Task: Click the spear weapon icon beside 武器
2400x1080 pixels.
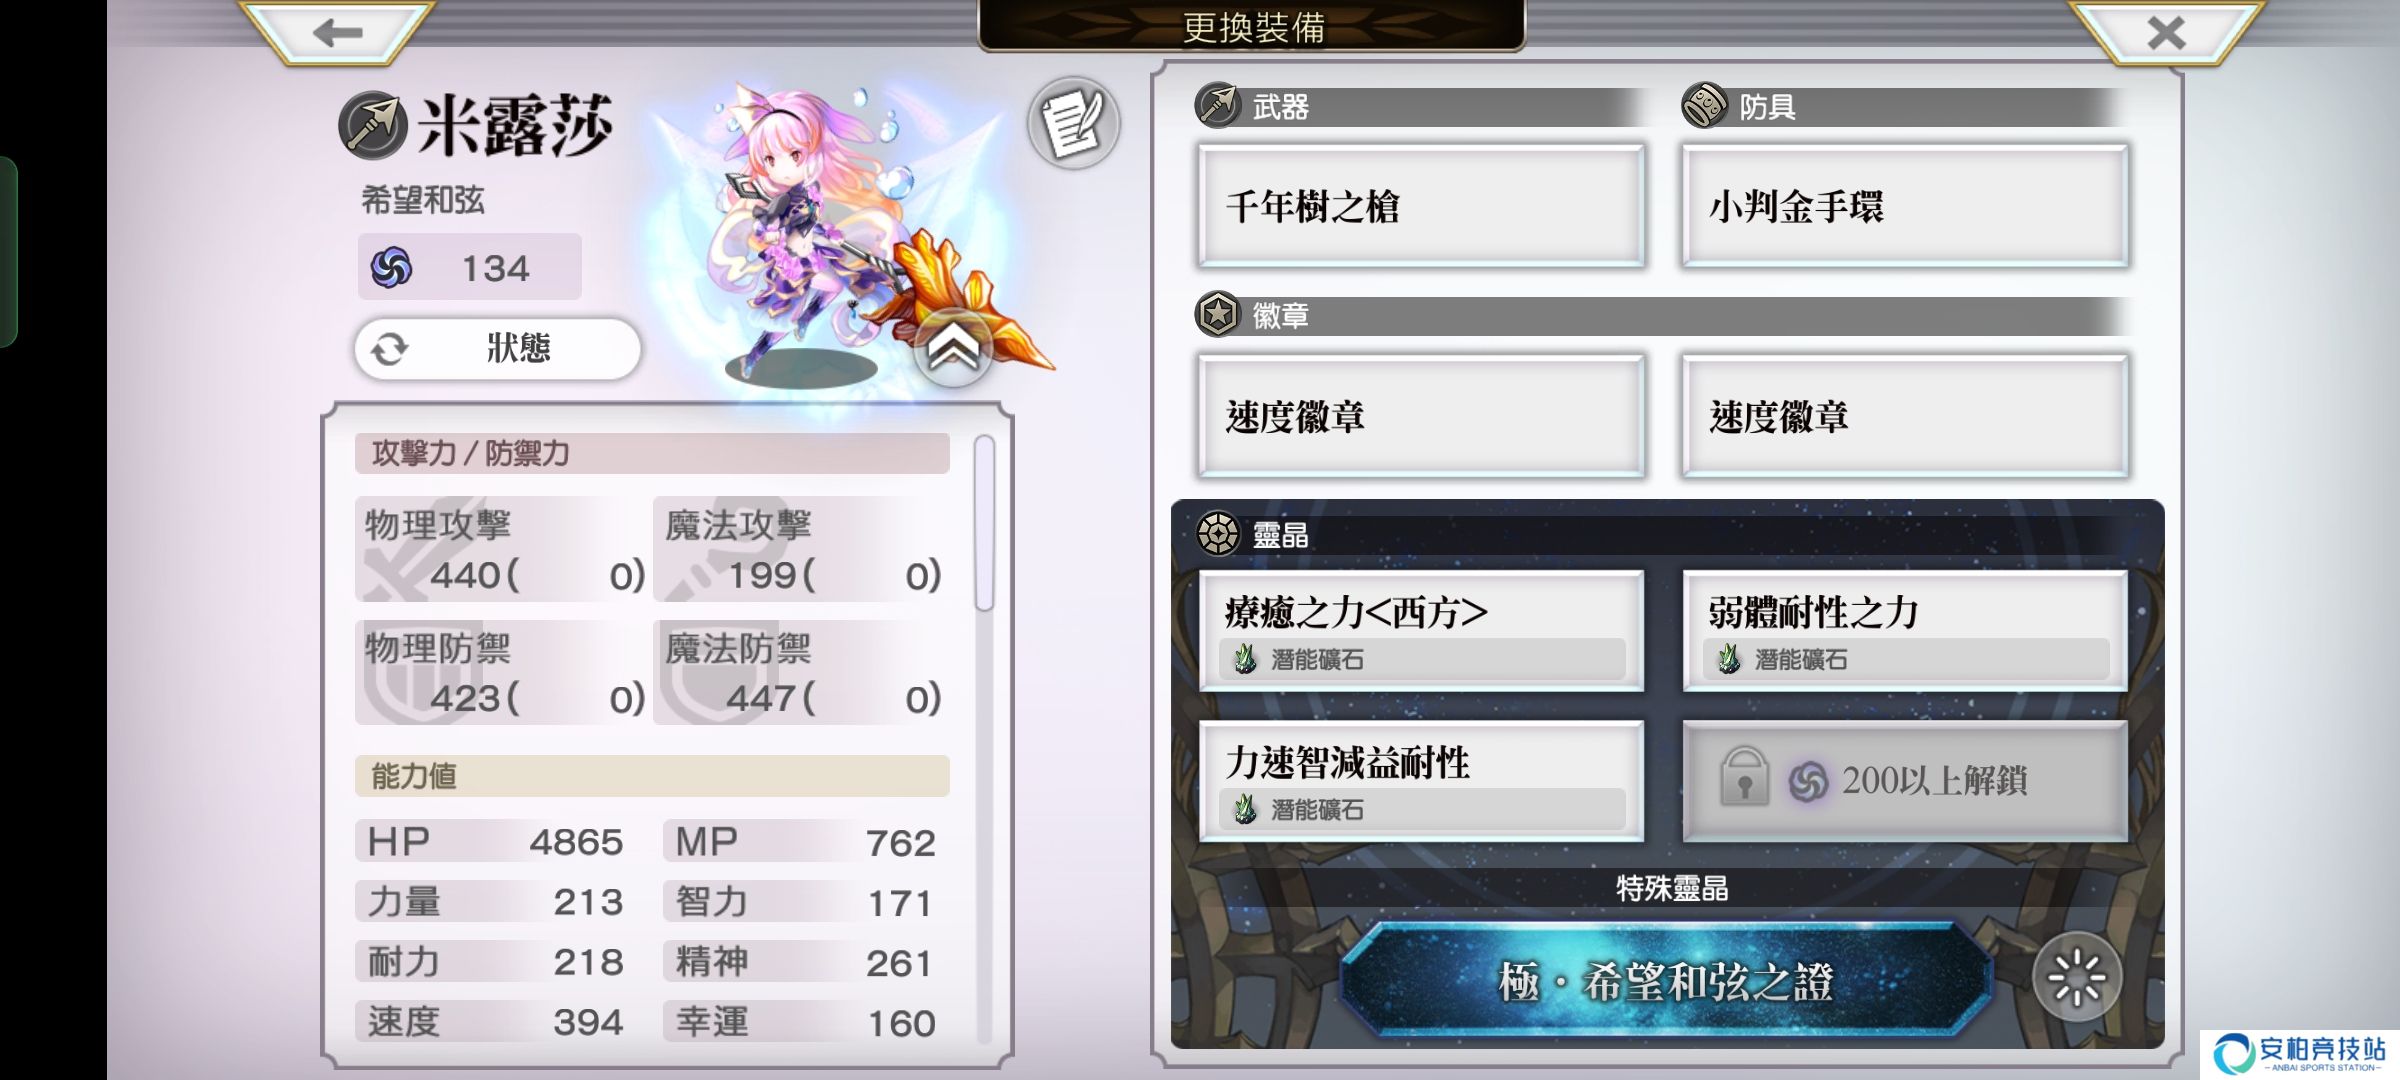Action: 1218,105
